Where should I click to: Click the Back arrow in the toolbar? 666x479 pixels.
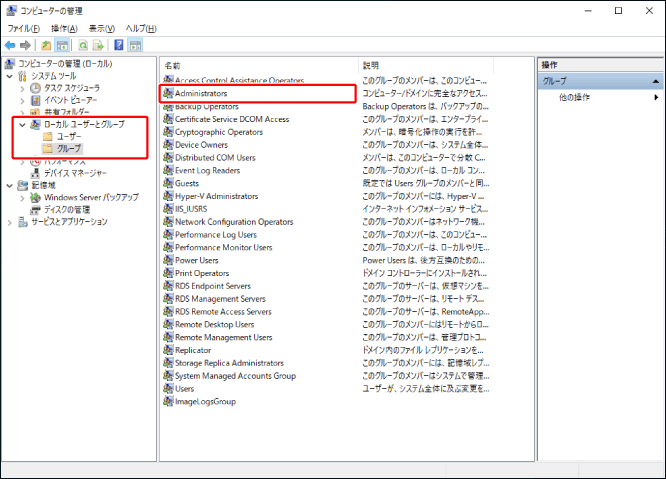click(10, 45)
